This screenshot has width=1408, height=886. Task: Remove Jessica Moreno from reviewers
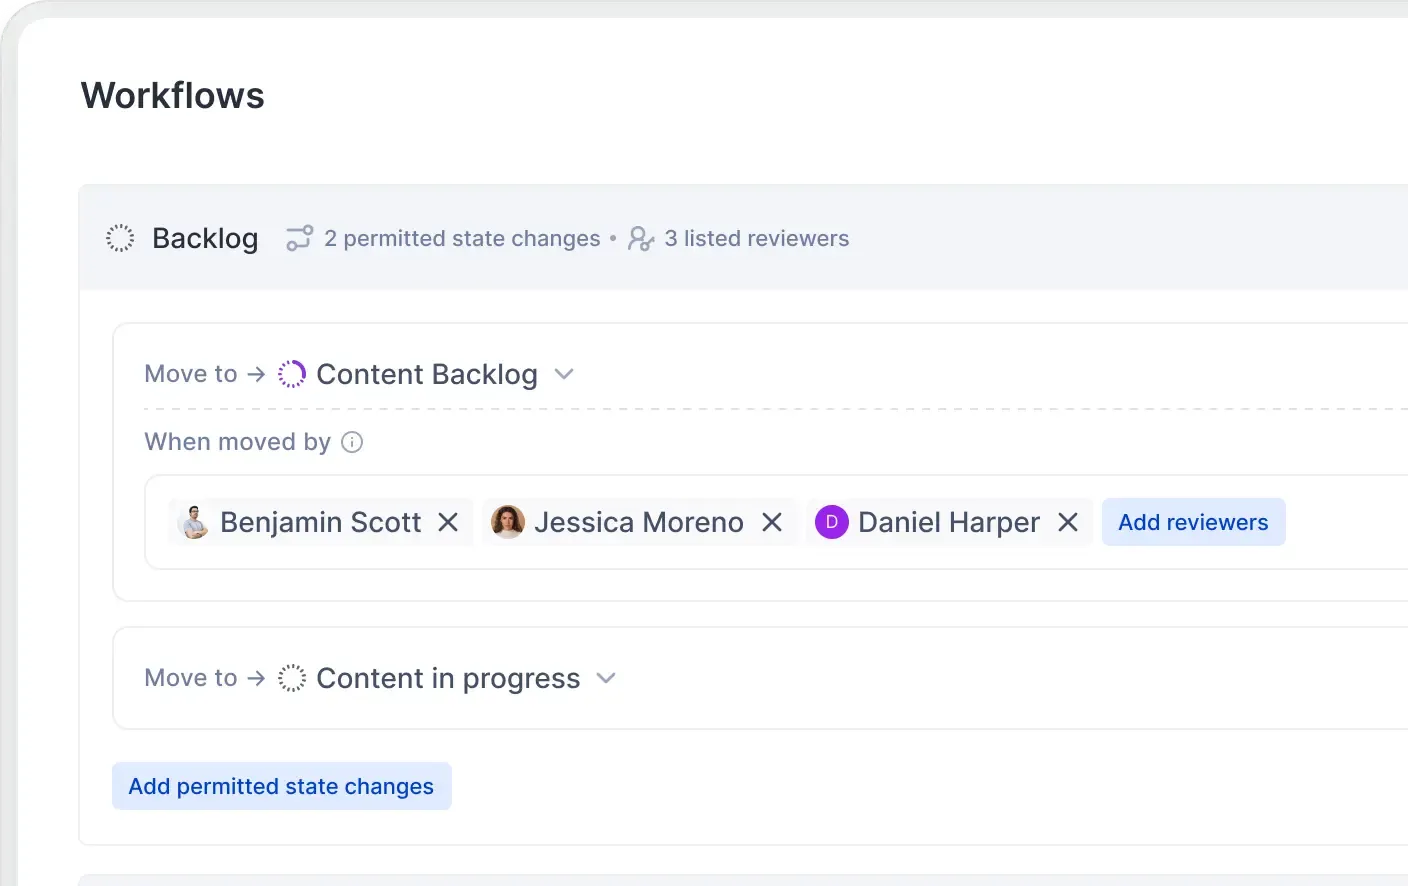pyautogui.click(x=772, y=522)
